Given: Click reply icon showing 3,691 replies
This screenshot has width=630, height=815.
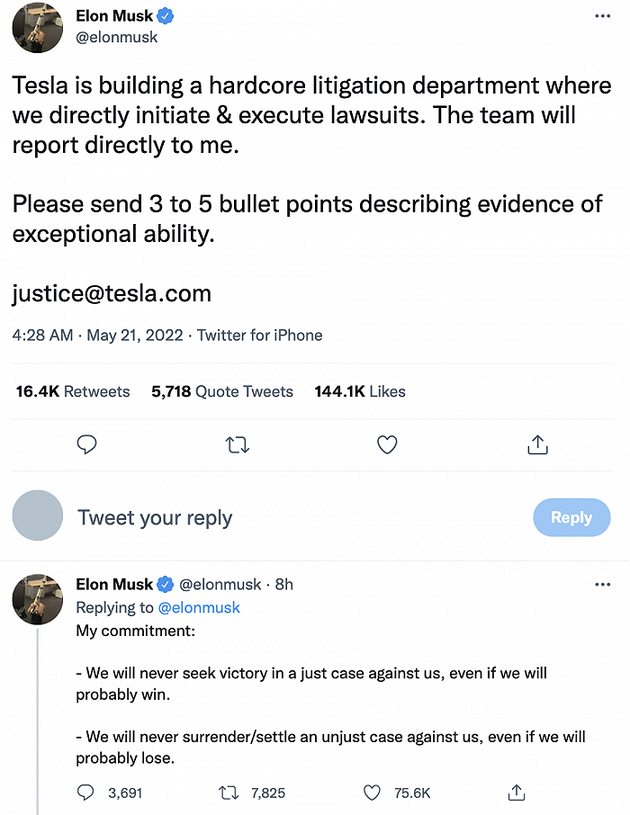Looking at the screenshot, I should pos(88,792).
